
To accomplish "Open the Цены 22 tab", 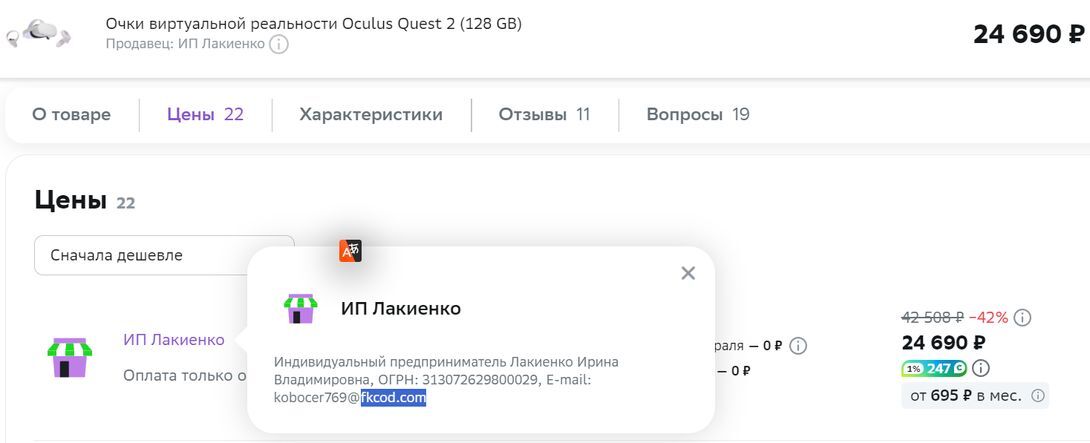I will [x=205, y=115].
